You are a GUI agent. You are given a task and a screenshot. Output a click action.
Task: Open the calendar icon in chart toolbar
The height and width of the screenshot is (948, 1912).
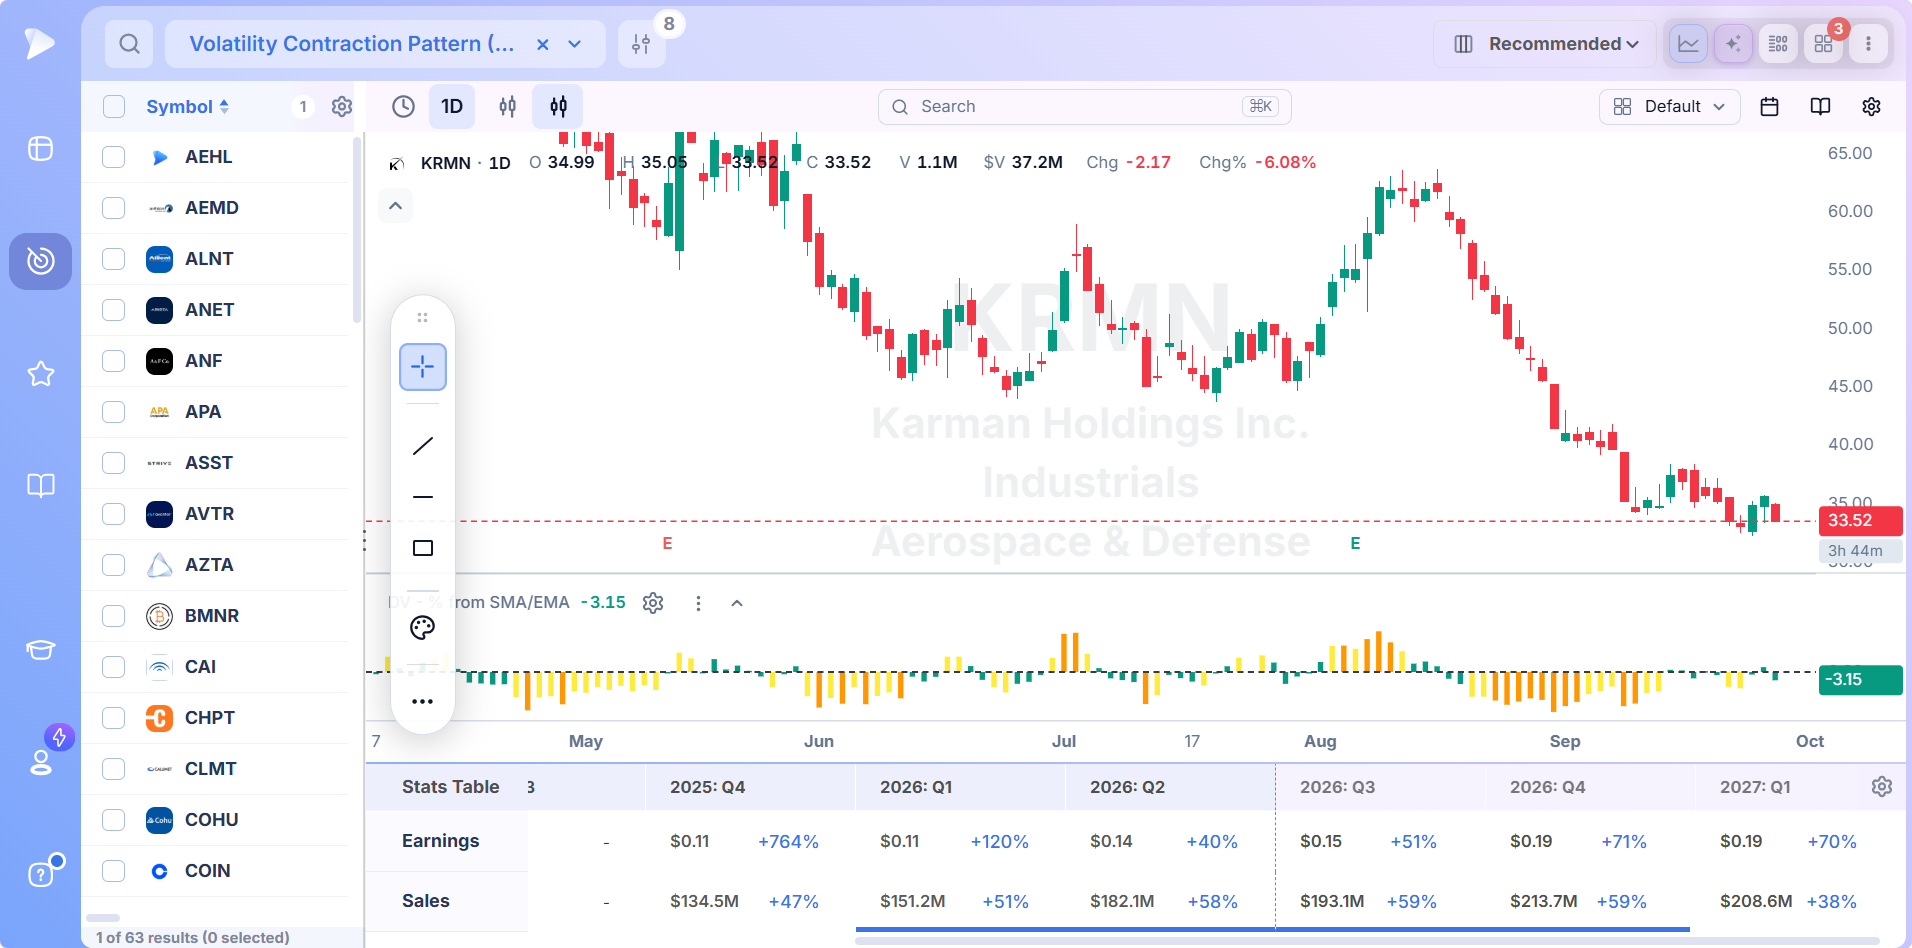coord(1769,107)
